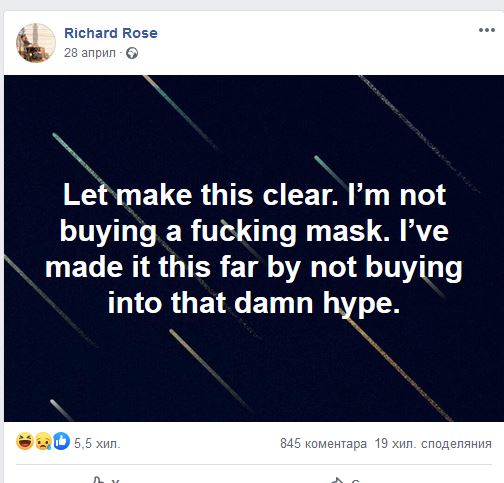View the 19 хил. споделяния shares
The width and height of the screenshot is (504, 483).
coord(433,444)
